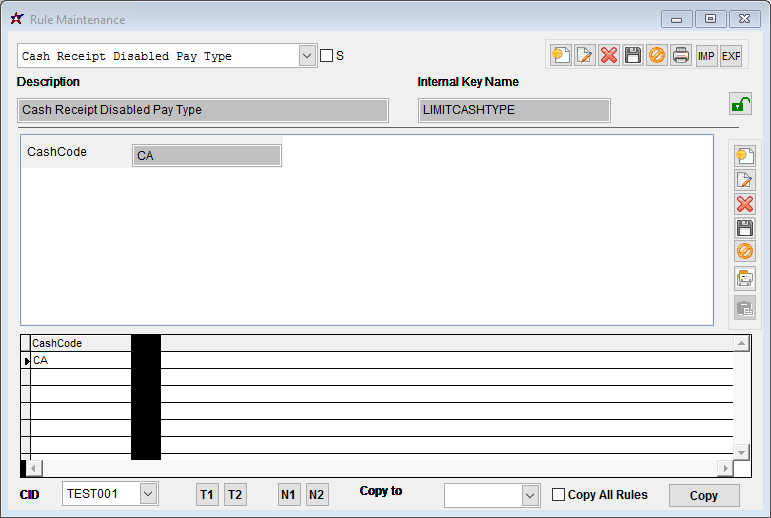Toggle the S checkbox
This screenshot has width=771, height=518.
[x=326, y=56]
